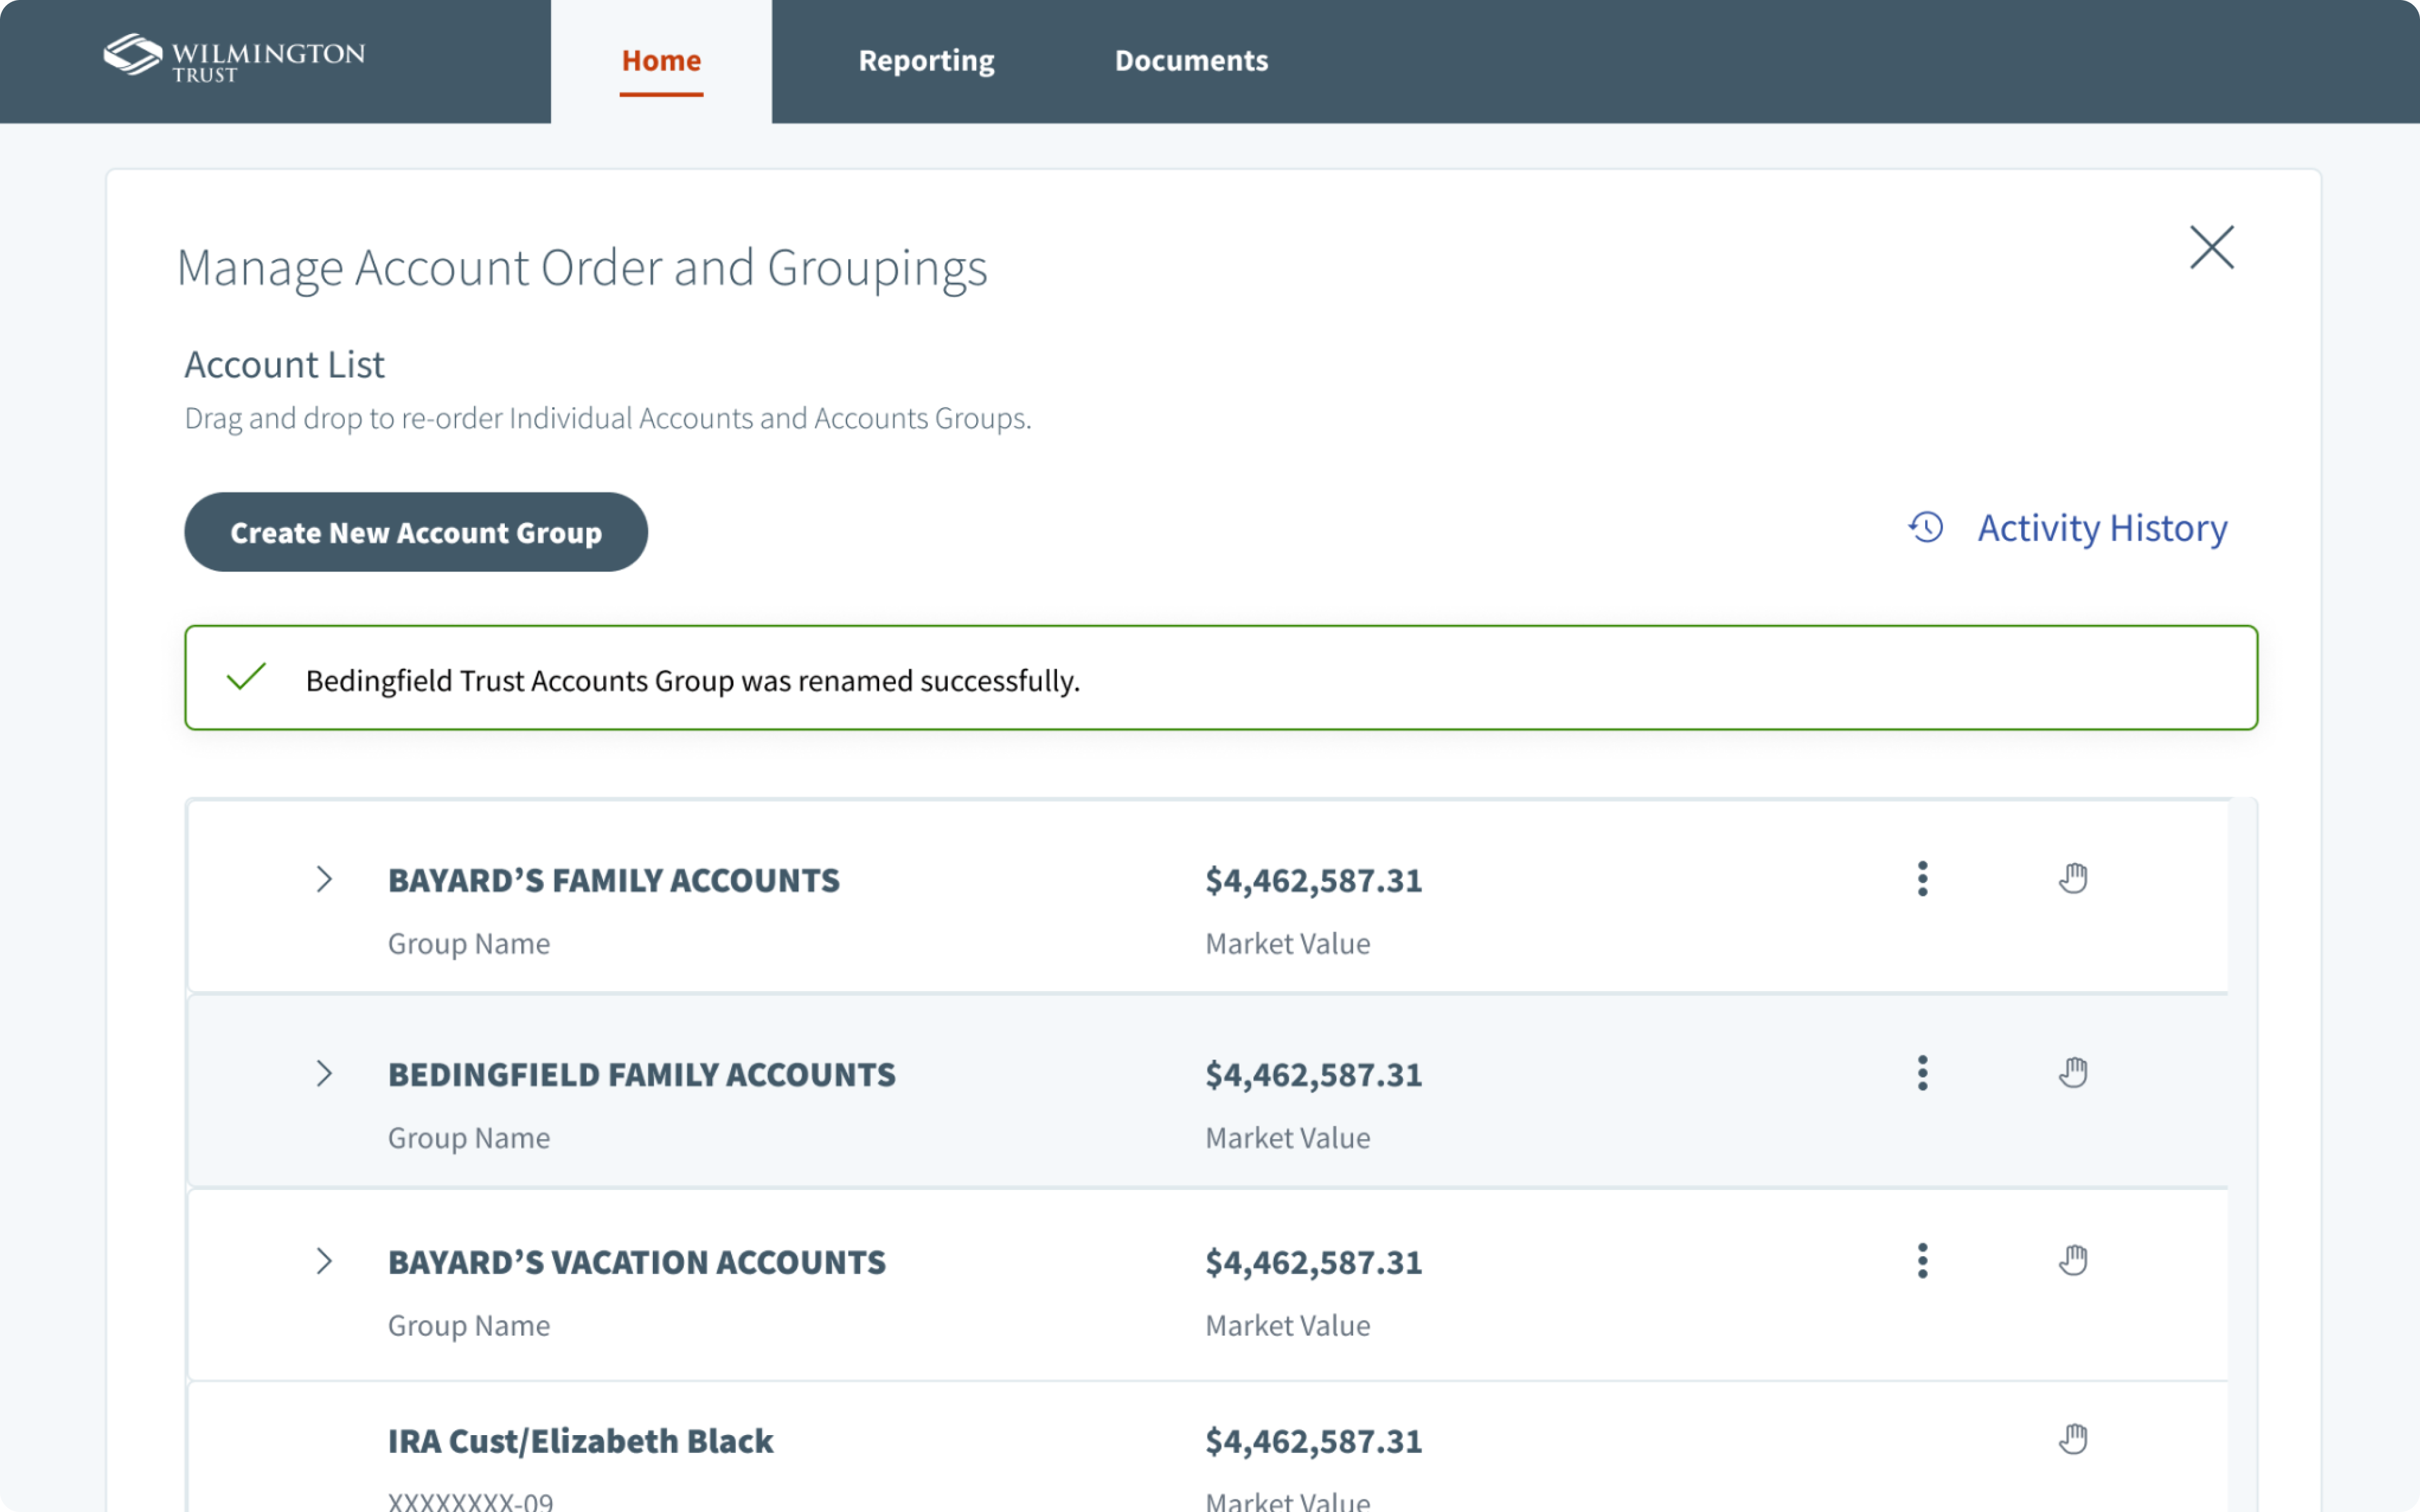The height and width of the screenshot is (1512, 2420).
Task: Expand Bedingfield Family Accounts group
Action: [x=323, y=1073]
